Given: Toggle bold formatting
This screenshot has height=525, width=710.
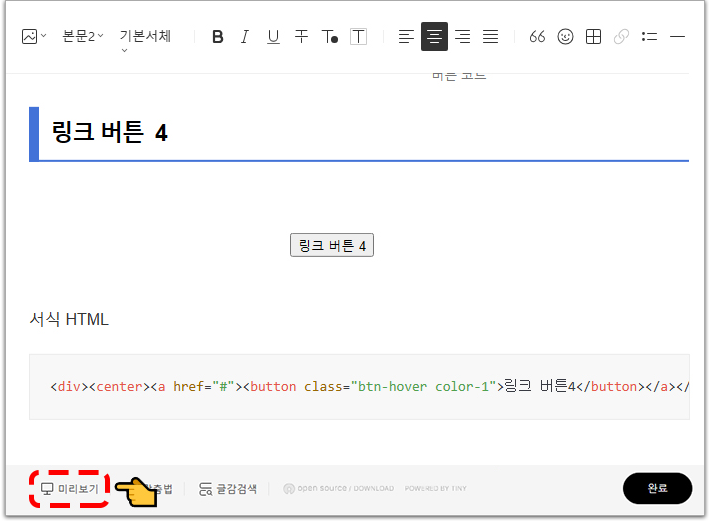Looking at the screenshot, I should coord(217,37).
